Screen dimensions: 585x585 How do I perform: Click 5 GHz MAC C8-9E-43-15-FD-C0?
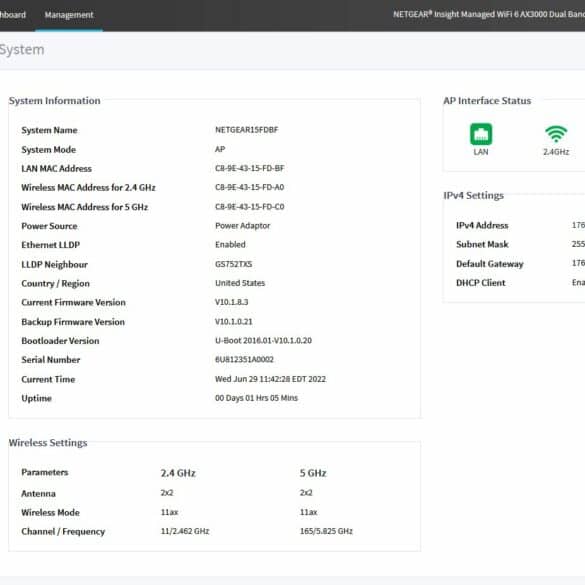250,207
